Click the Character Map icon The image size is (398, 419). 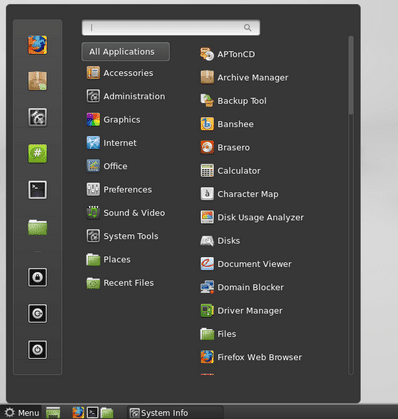(207, 194)
